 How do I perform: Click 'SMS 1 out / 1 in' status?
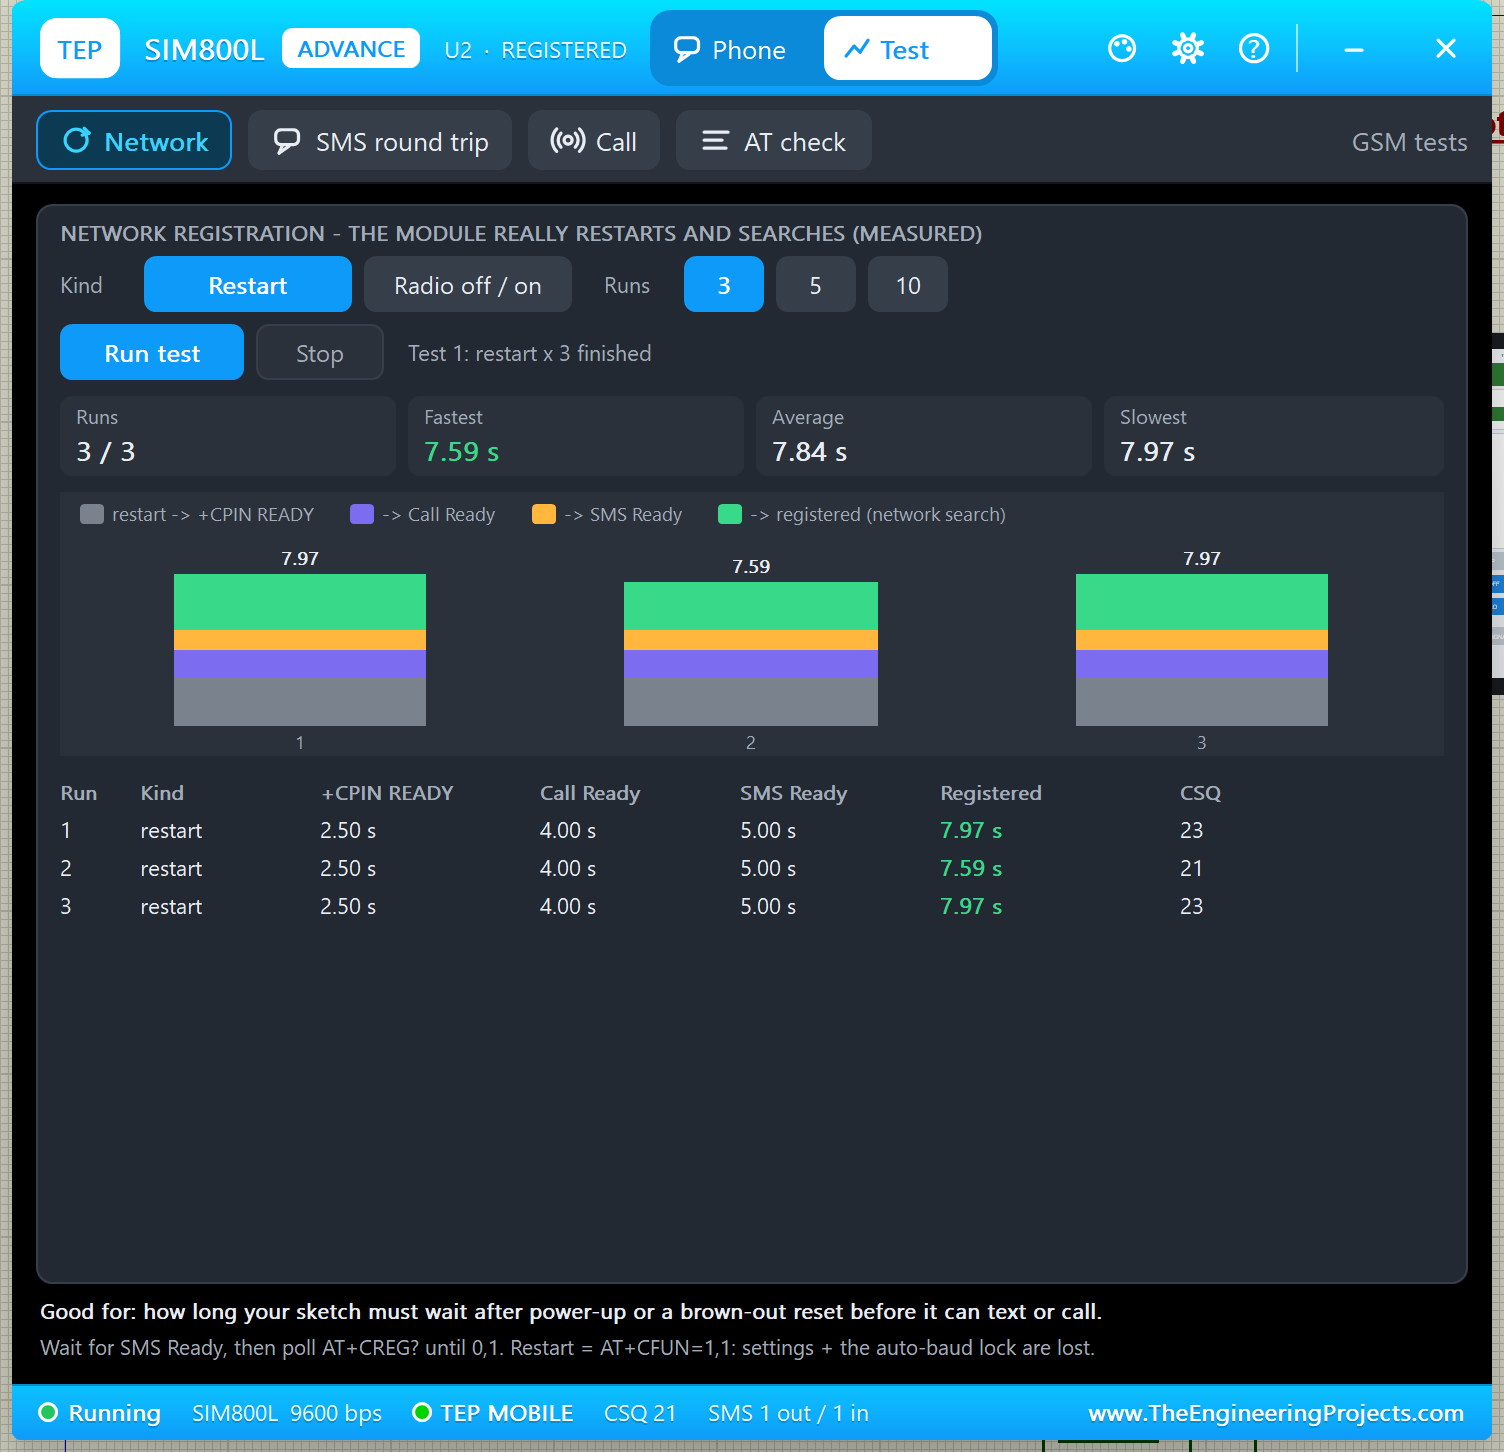click(788, 1412)
